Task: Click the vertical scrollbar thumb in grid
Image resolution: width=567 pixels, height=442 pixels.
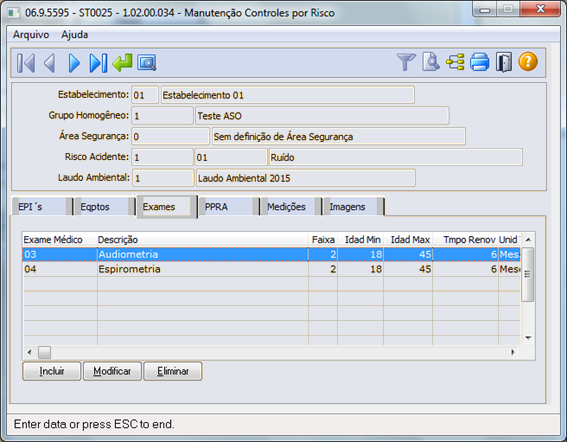Action: pos(528,275)
